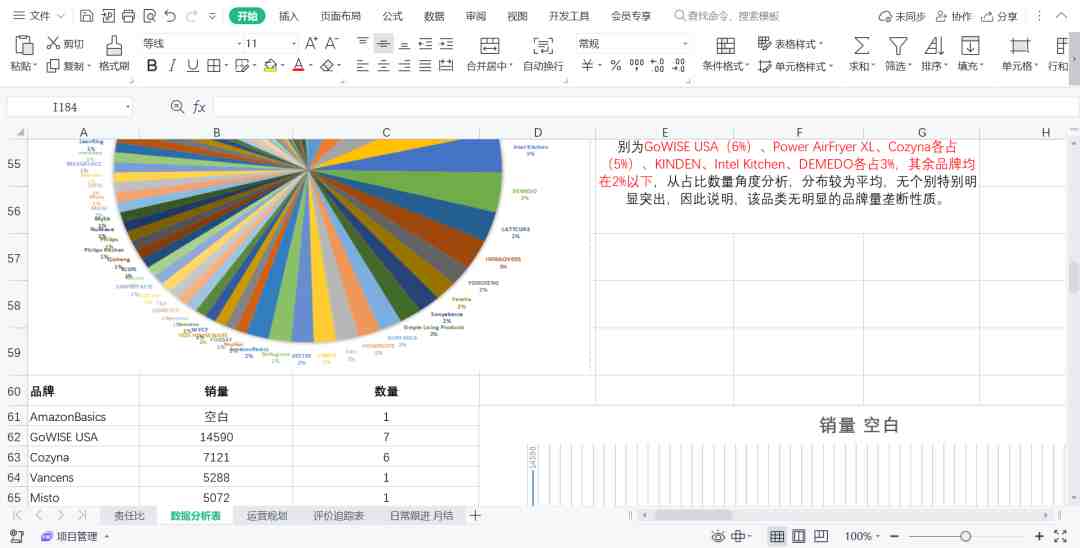Screen dimensions: 1080x548
Task: Switch to Normal view in status bar
Action: (777, 536)
